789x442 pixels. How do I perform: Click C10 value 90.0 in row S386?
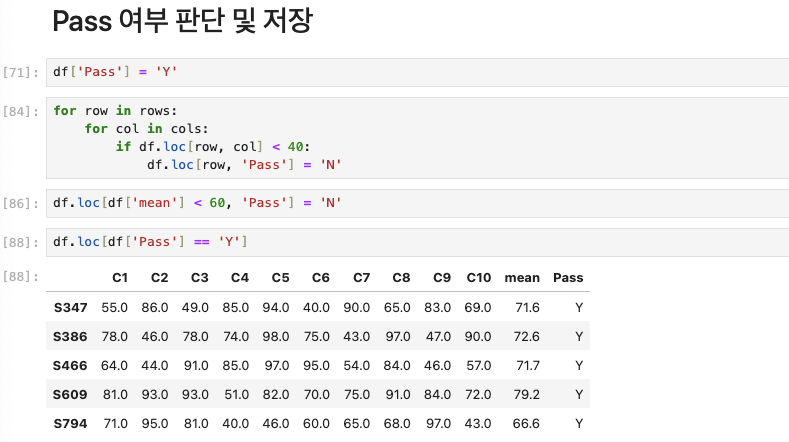click(x=478, y=337)
